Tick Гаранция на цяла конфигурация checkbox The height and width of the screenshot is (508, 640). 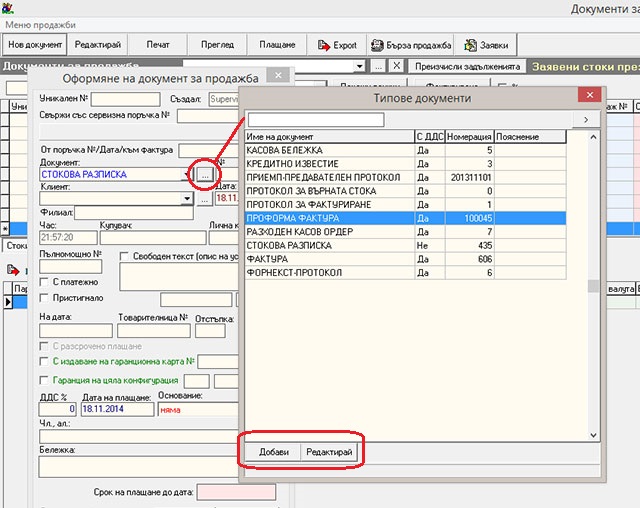coord(44,380)
